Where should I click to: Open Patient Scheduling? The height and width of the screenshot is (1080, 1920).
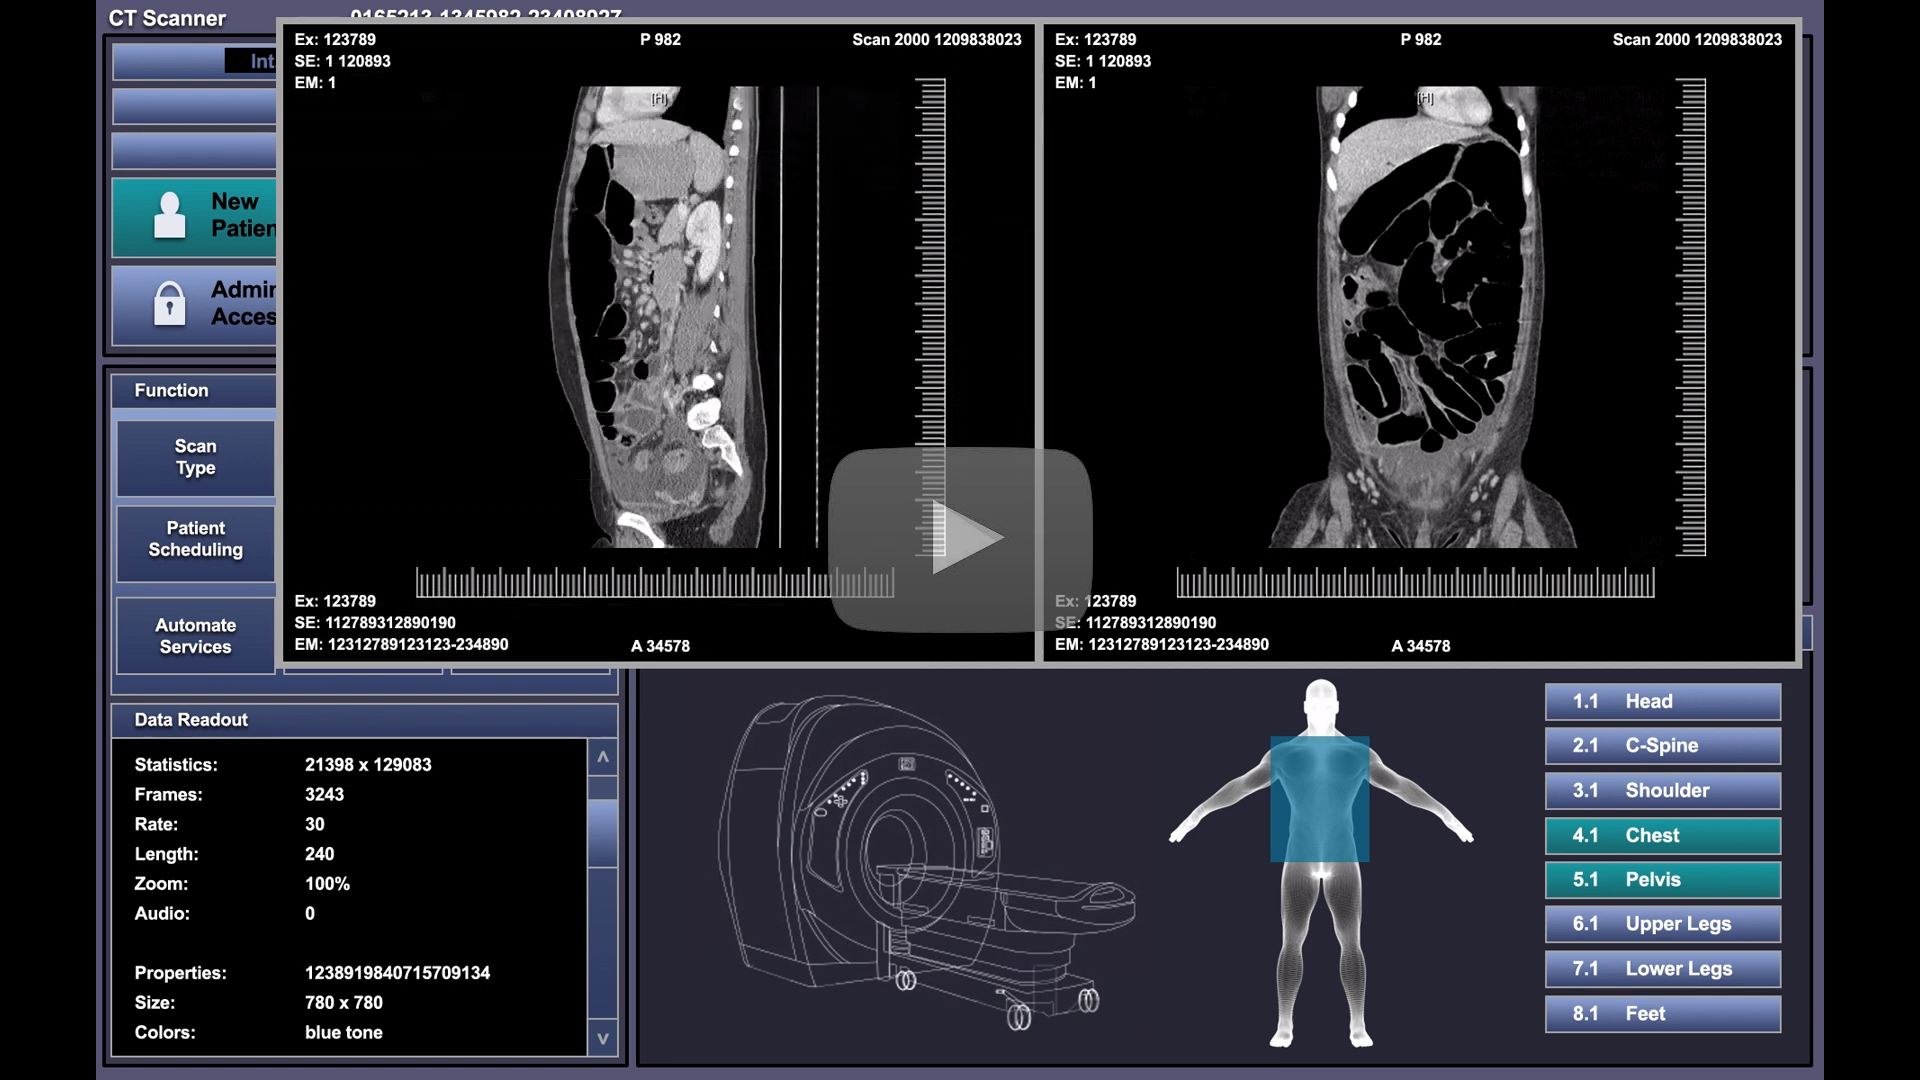coord(195,540)
